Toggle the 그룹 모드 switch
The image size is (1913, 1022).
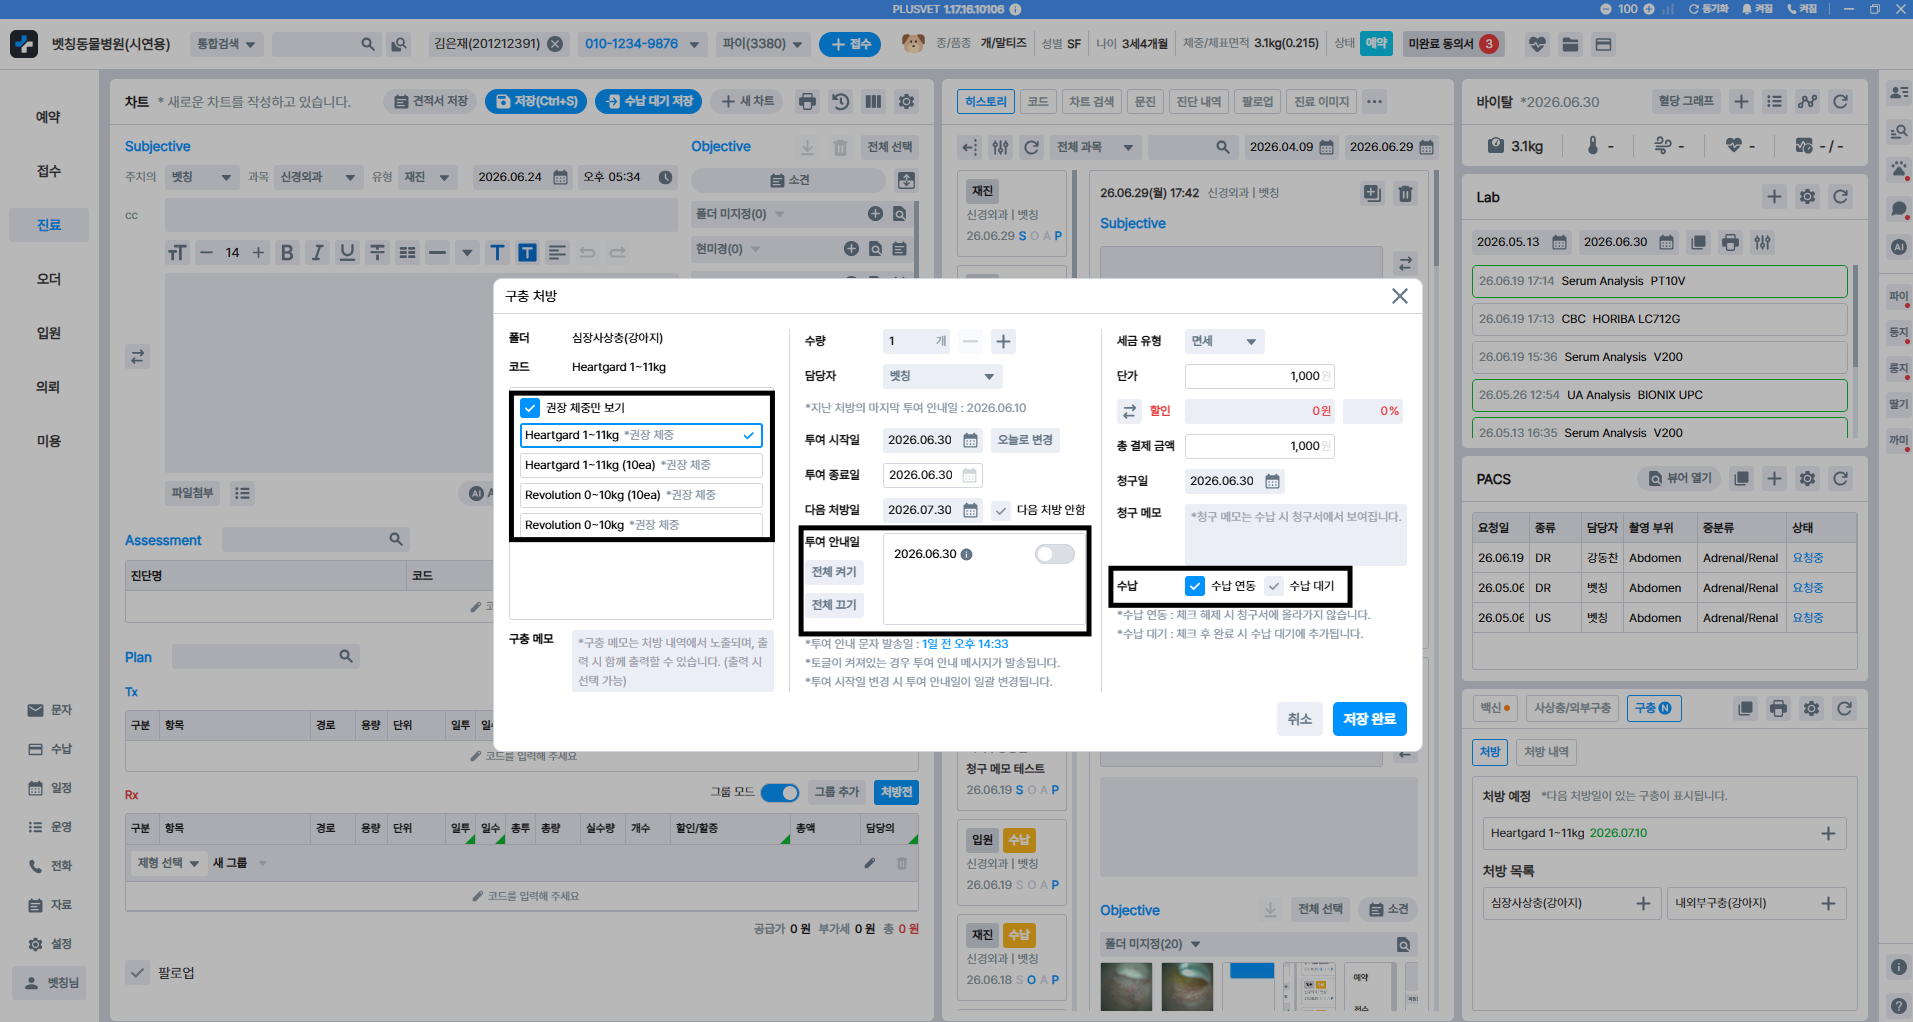click(780, 793)
